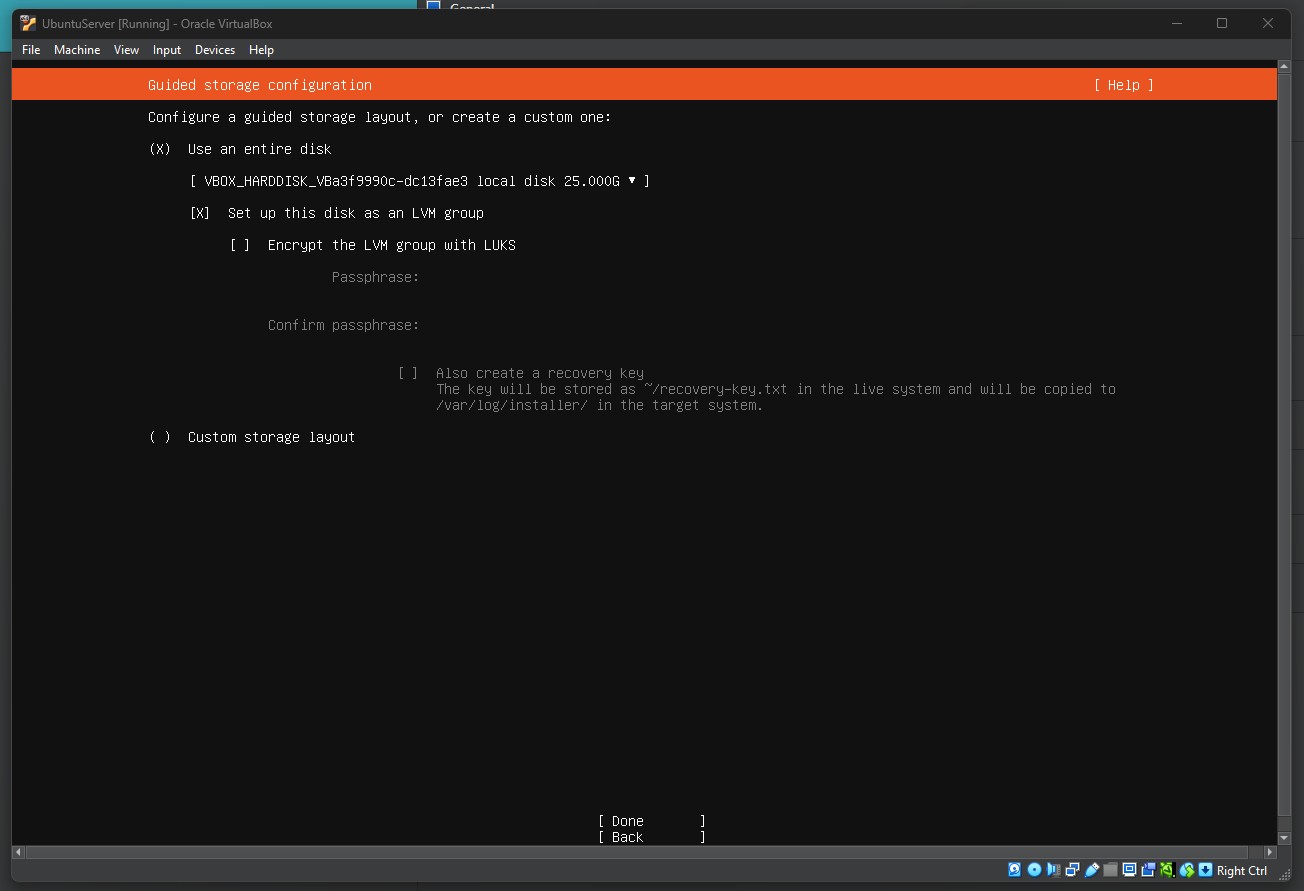Open the Machine menu
This screenshot has width=1304, height=891.
(76, 49)
